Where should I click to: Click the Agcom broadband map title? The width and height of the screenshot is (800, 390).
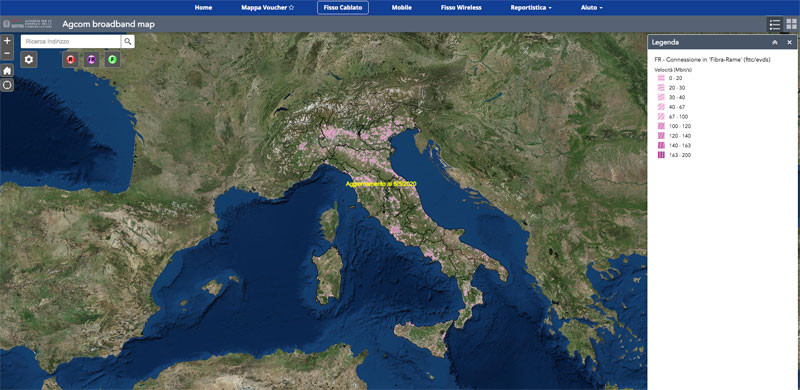108,24
